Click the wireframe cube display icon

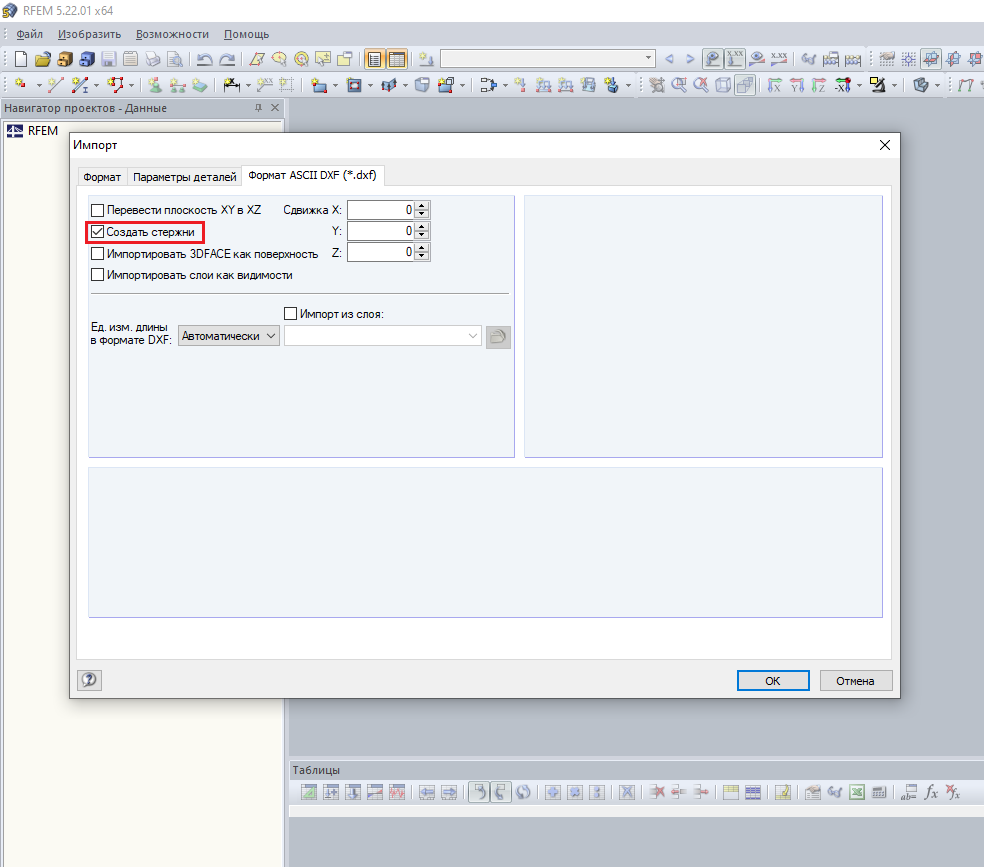(x=723, y=85)
